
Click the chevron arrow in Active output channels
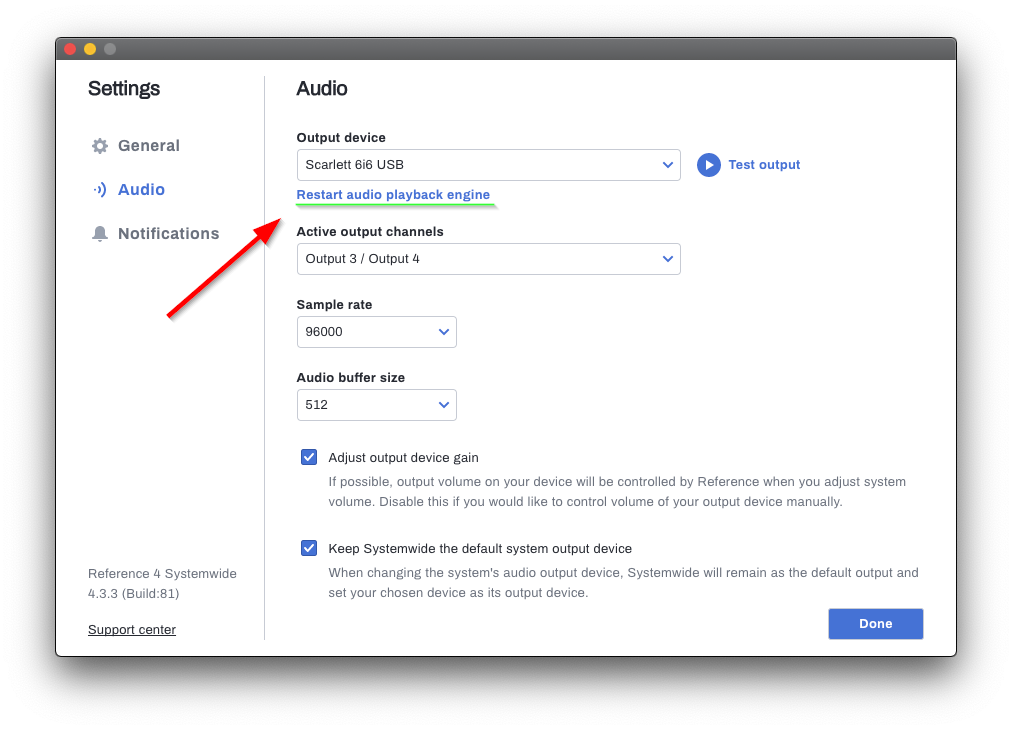[667, 259]
